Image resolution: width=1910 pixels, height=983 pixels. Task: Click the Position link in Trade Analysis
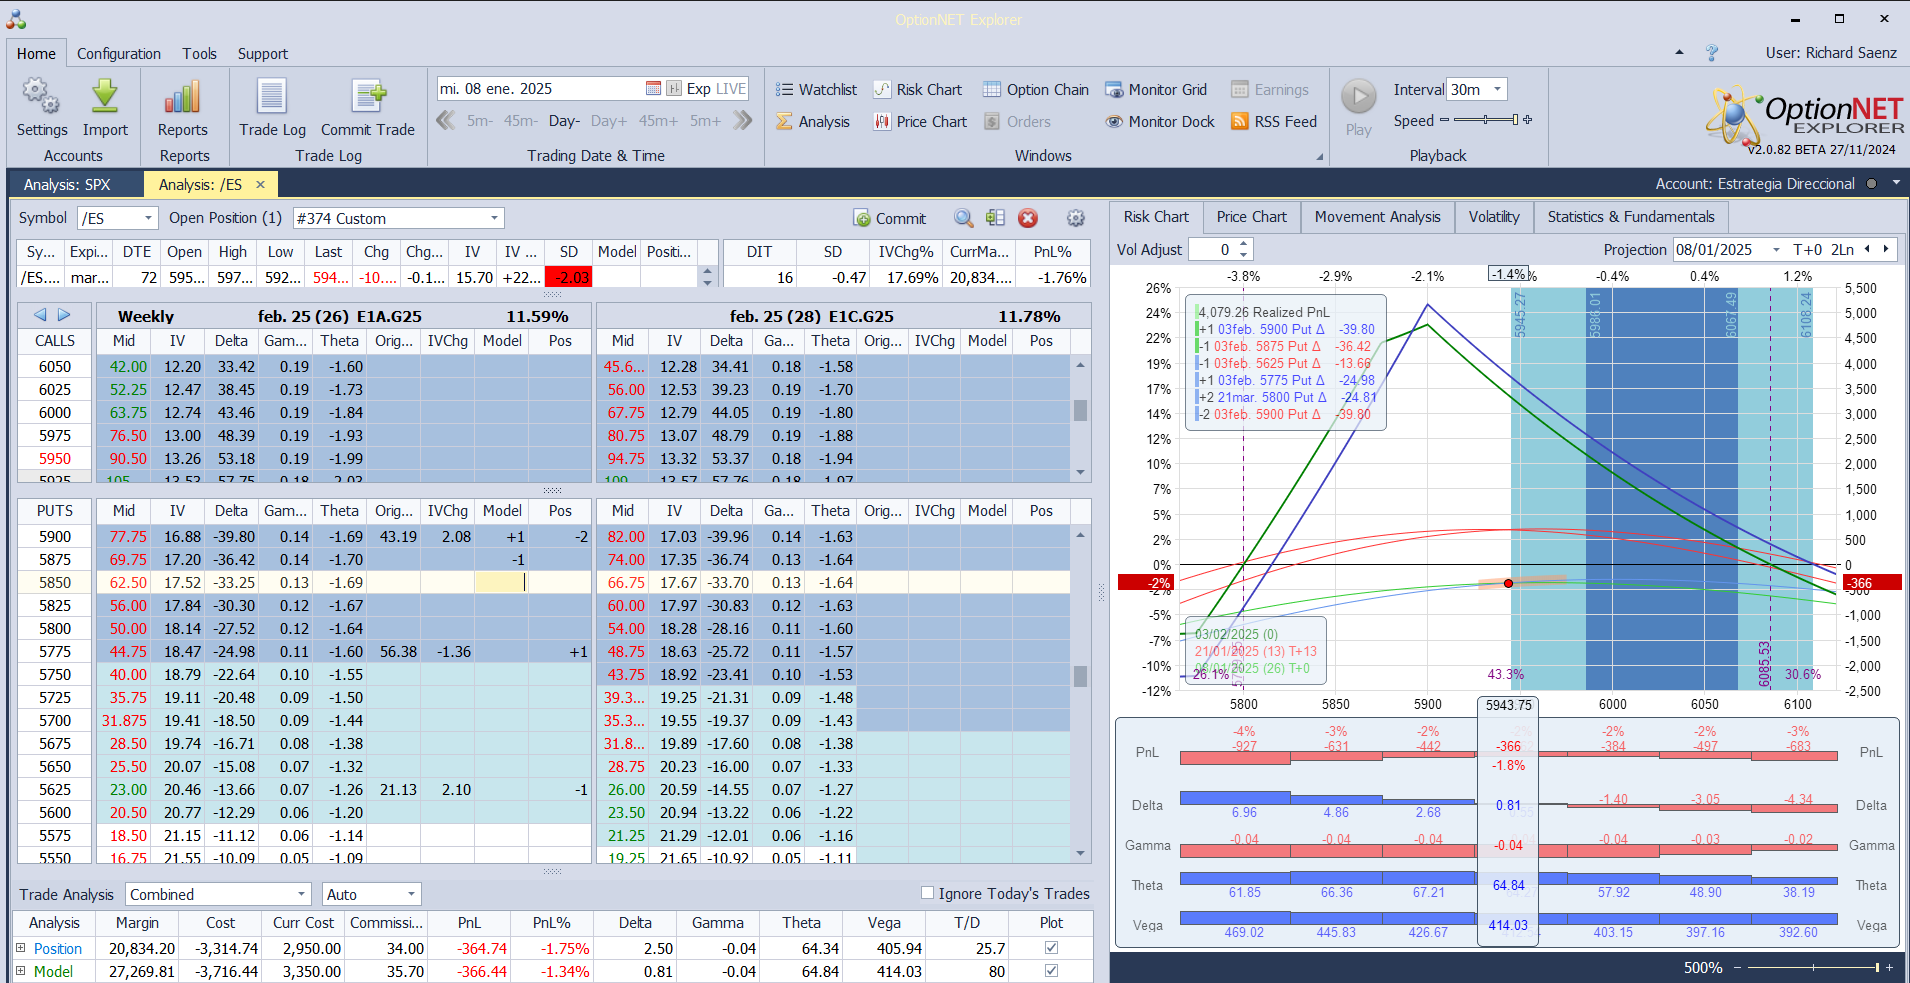(58, 948)
